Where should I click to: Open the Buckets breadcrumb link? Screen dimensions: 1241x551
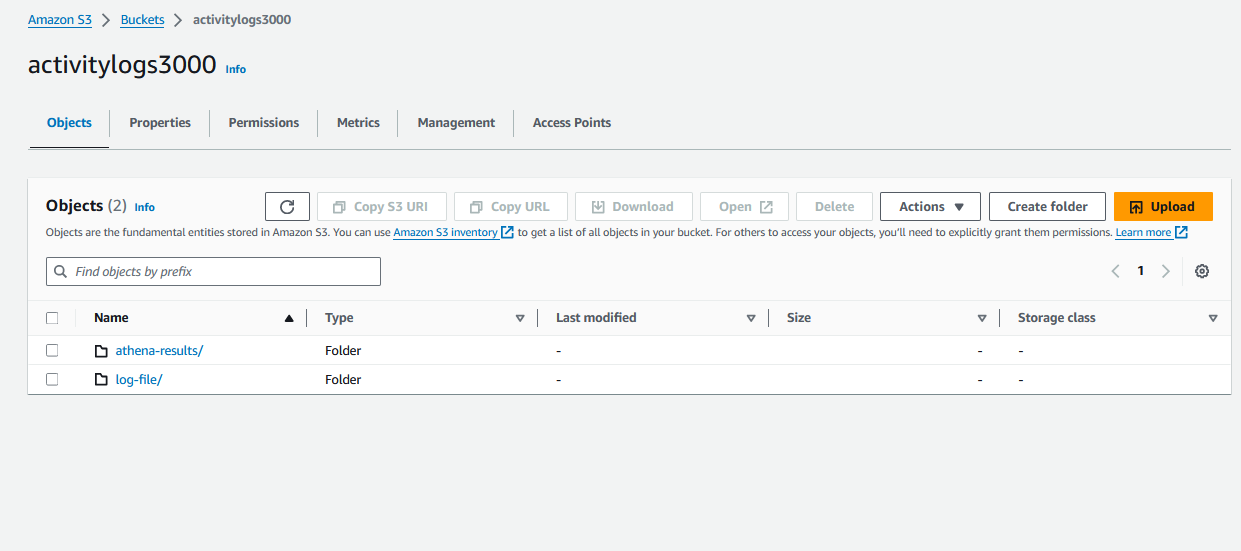pyautogui.click(x=142, y=20)
